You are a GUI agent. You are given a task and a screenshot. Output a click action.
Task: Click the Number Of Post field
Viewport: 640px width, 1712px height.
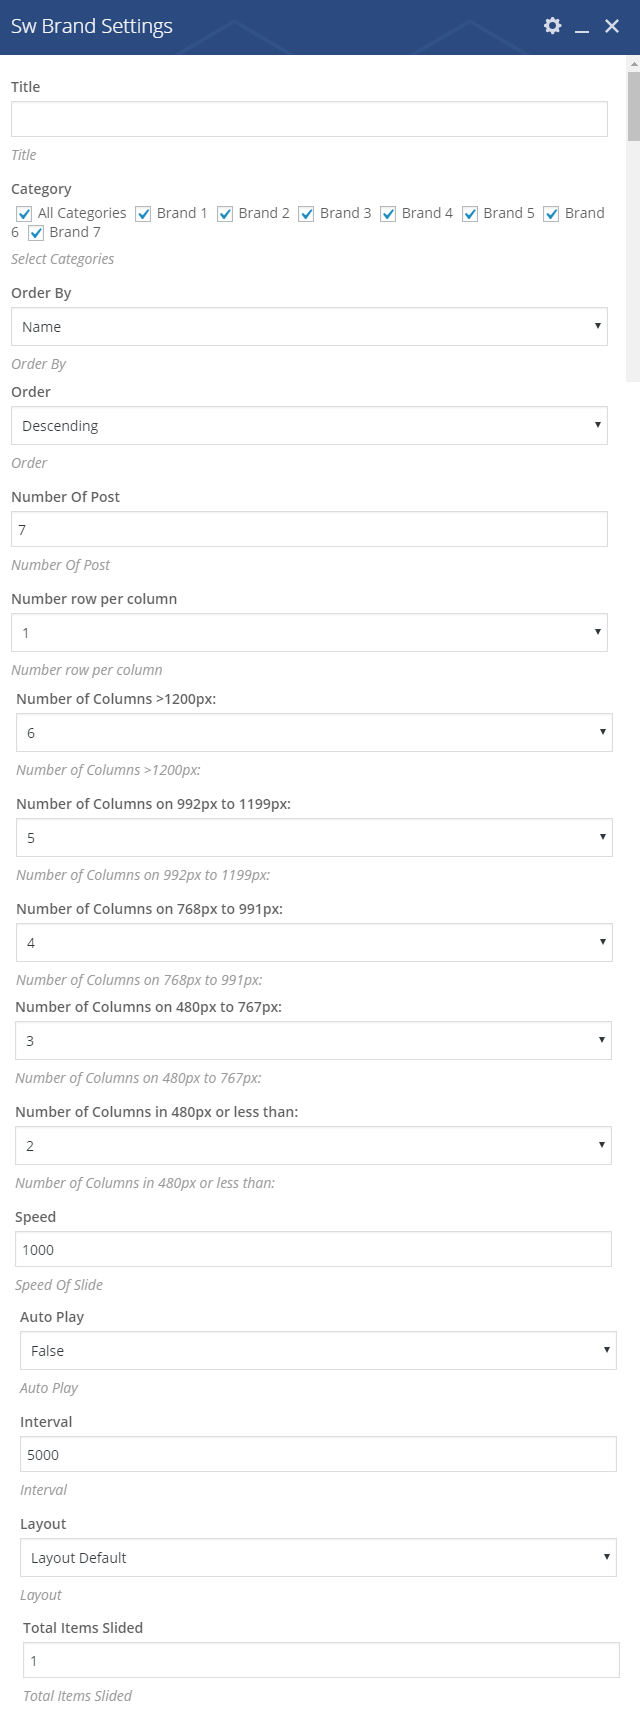coord(309,530)
